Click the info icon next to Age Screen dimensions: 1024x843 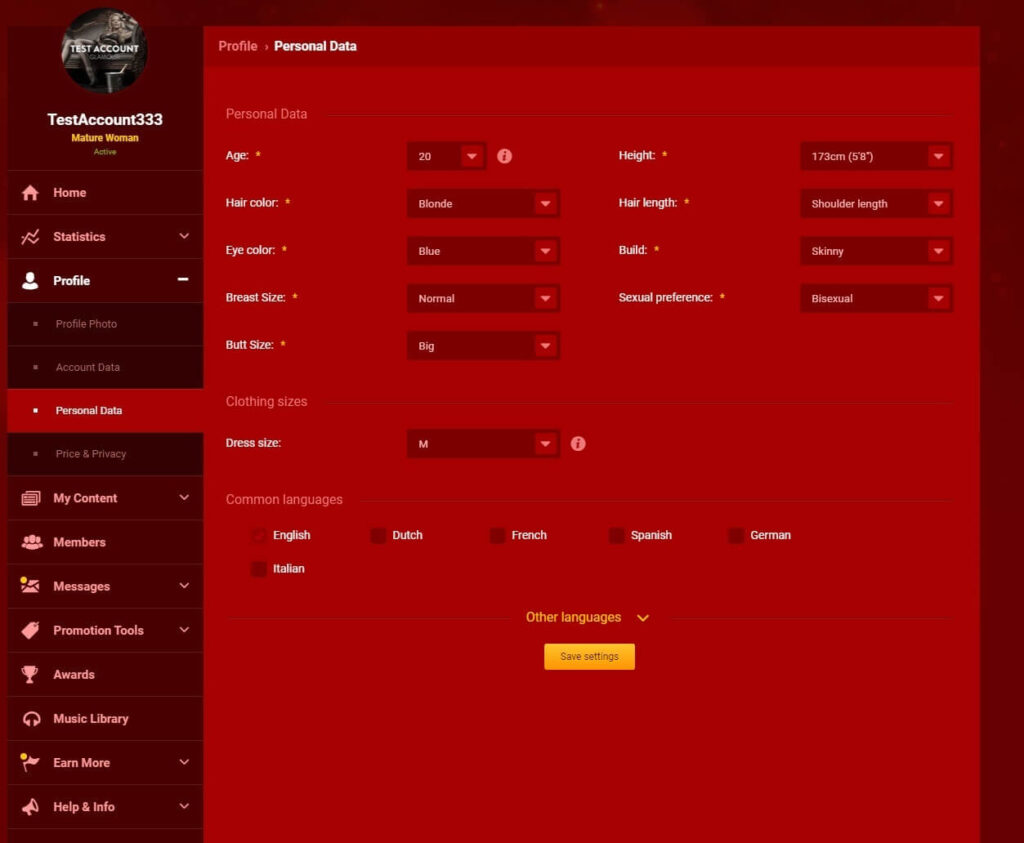pyautogui.click(x=504, y=156)
